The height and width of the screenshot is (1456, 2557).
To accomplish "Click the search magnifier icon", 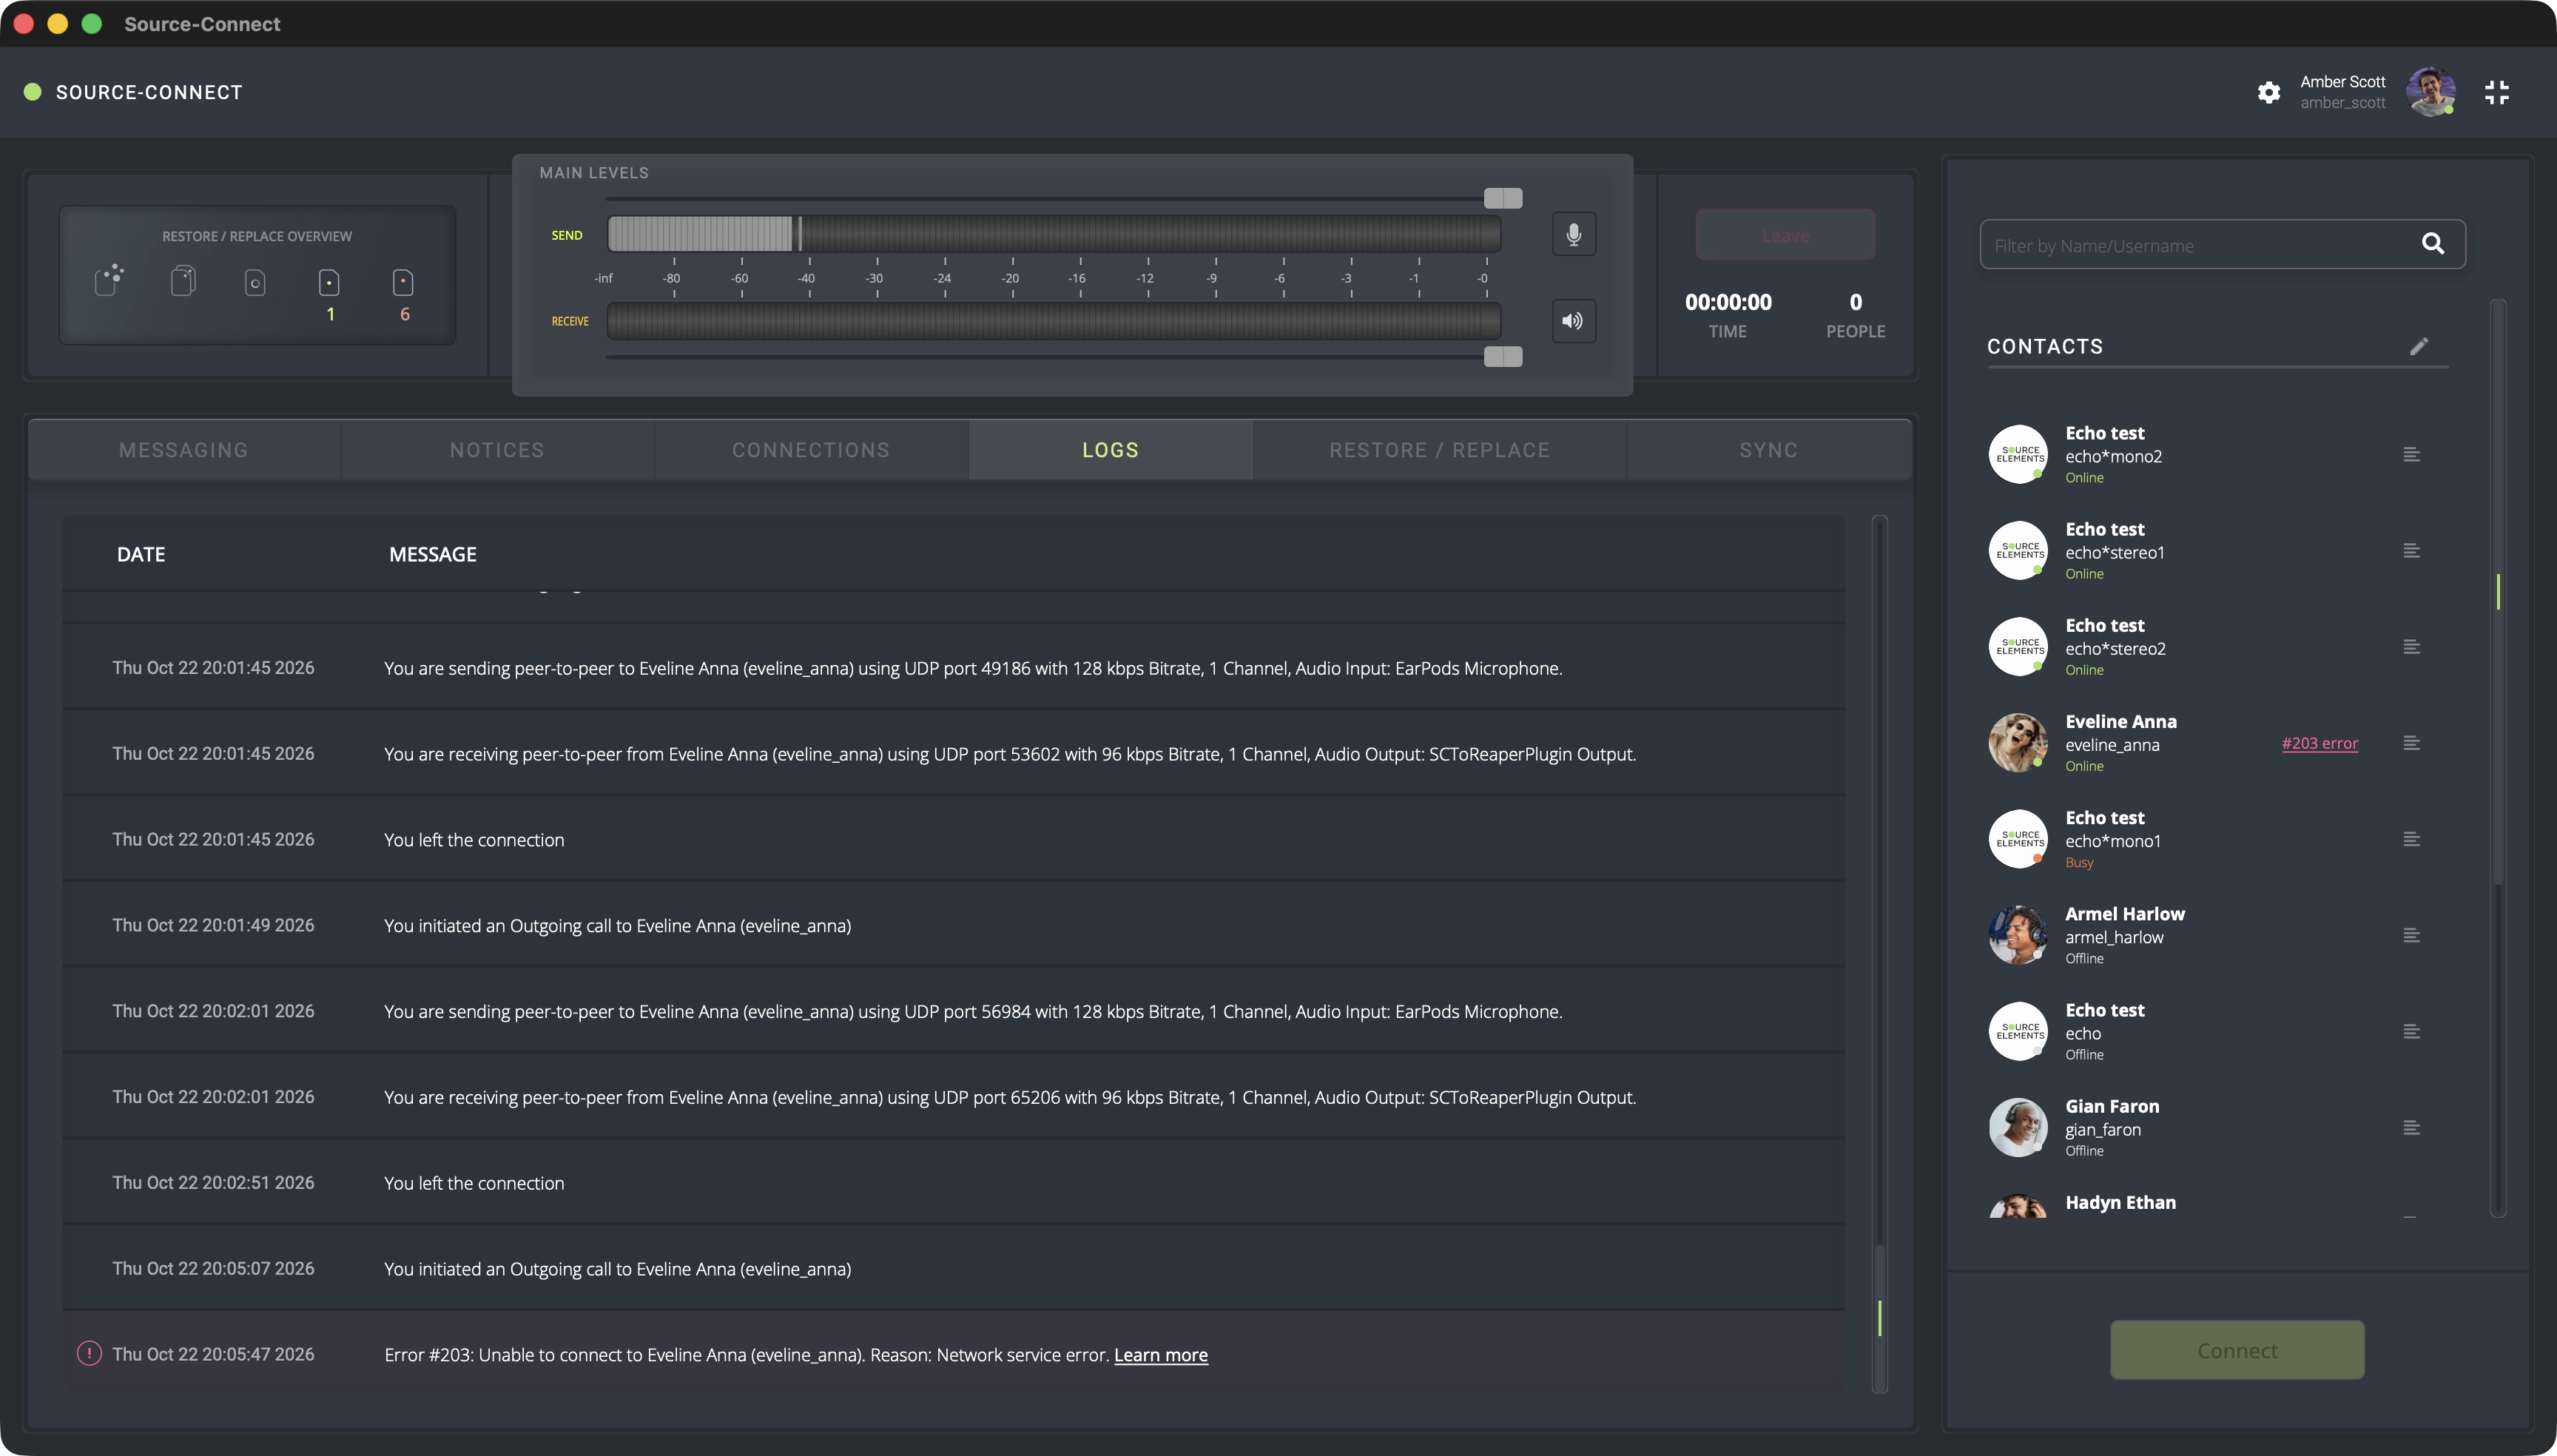I will click(2433, 244).
